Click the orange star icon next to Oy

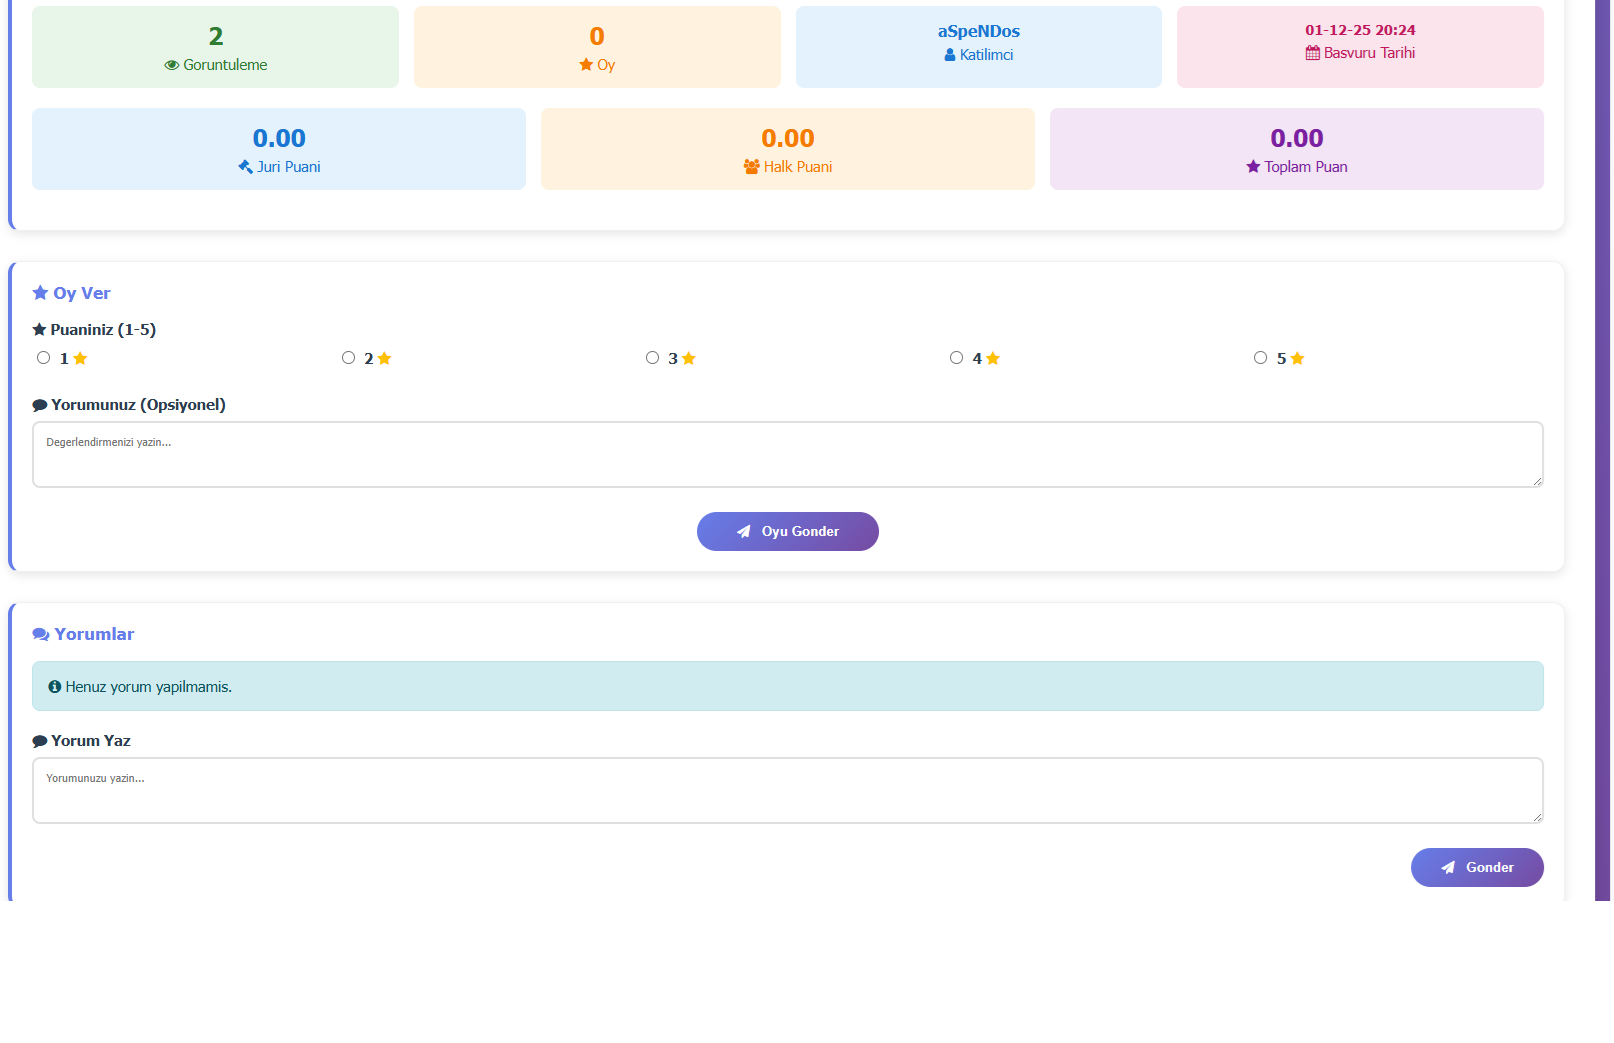coord(586,65)
